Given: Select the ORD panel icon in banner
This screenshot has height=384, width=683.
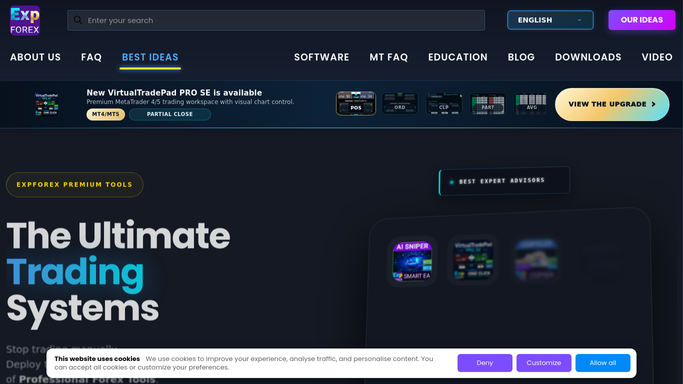Looking at the screenshot, I should [x=400, y=104].
